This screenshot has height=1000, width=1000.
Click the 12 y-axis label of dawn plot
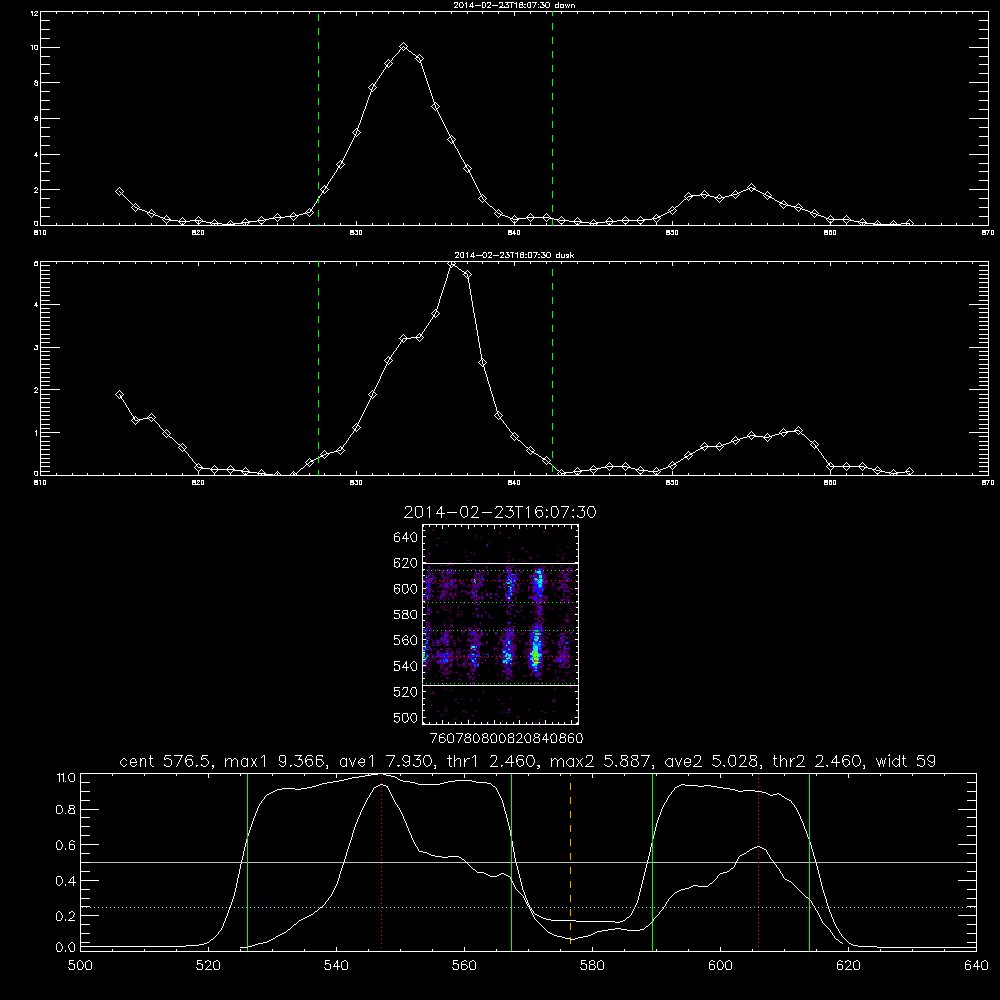(x=34, y=13)
